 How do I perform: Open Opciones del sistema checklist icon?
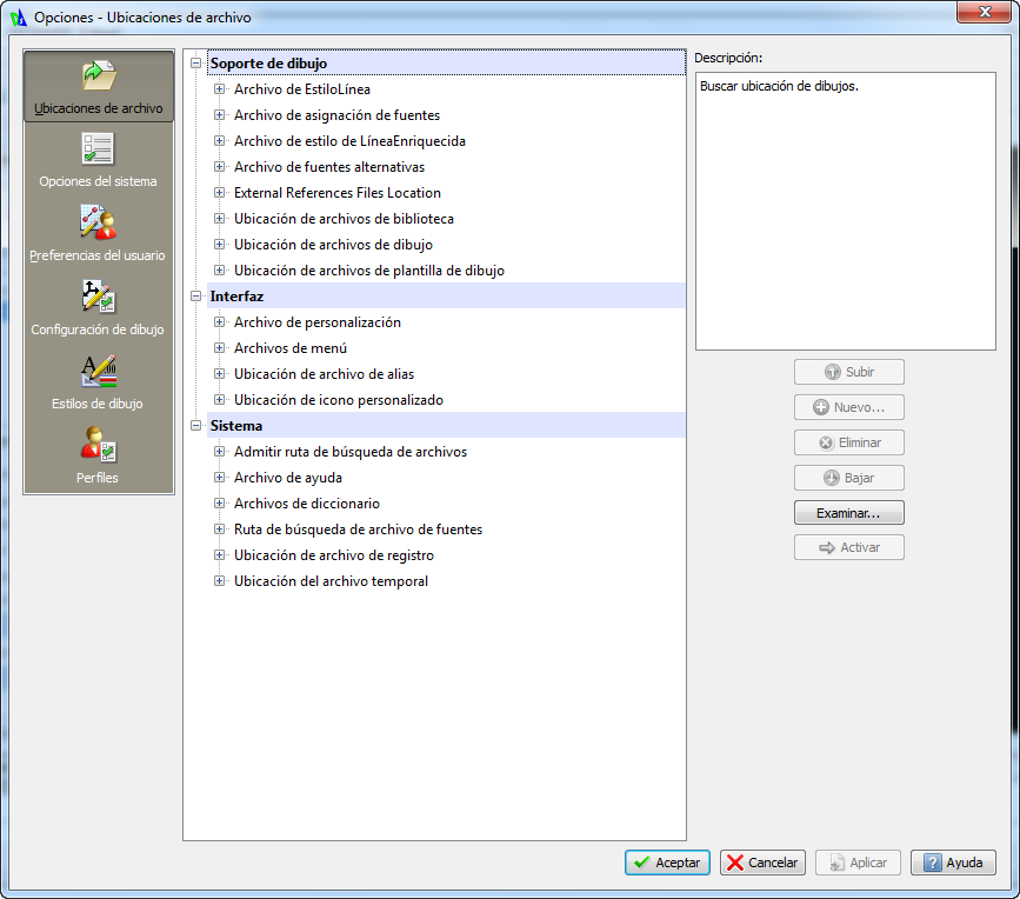pos(98,149)
